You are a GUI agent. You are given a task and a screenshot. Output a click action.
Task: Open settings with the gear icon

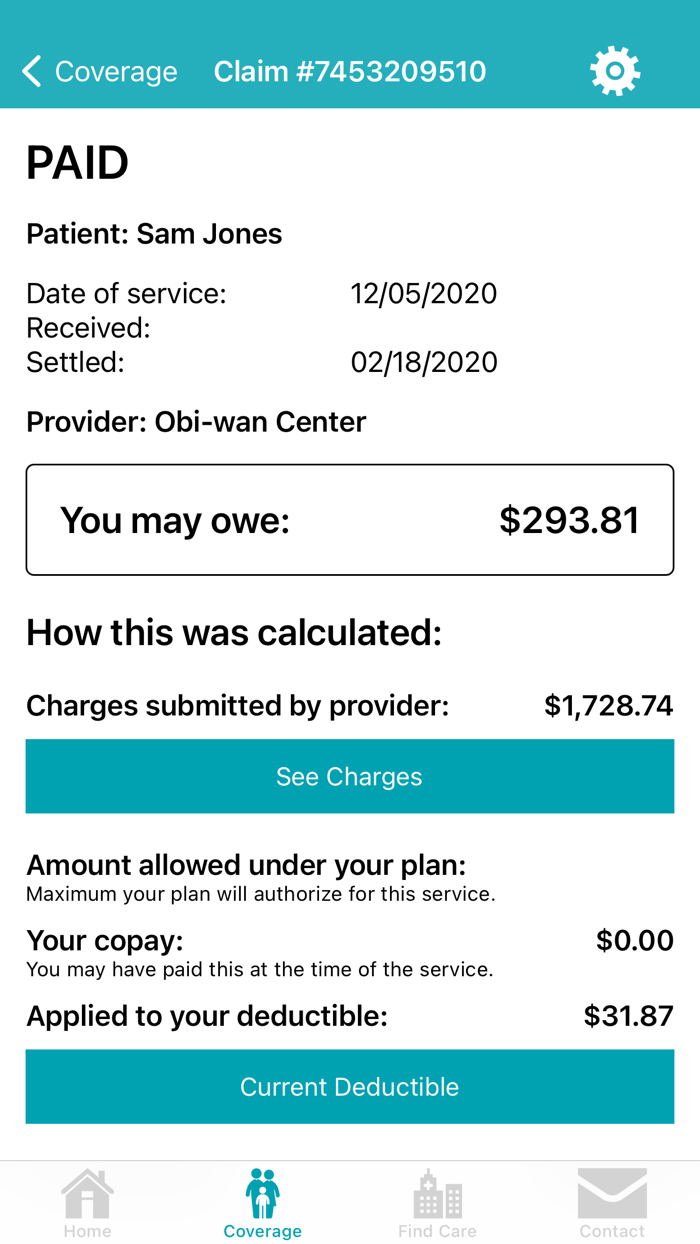(x=614, y=71)
